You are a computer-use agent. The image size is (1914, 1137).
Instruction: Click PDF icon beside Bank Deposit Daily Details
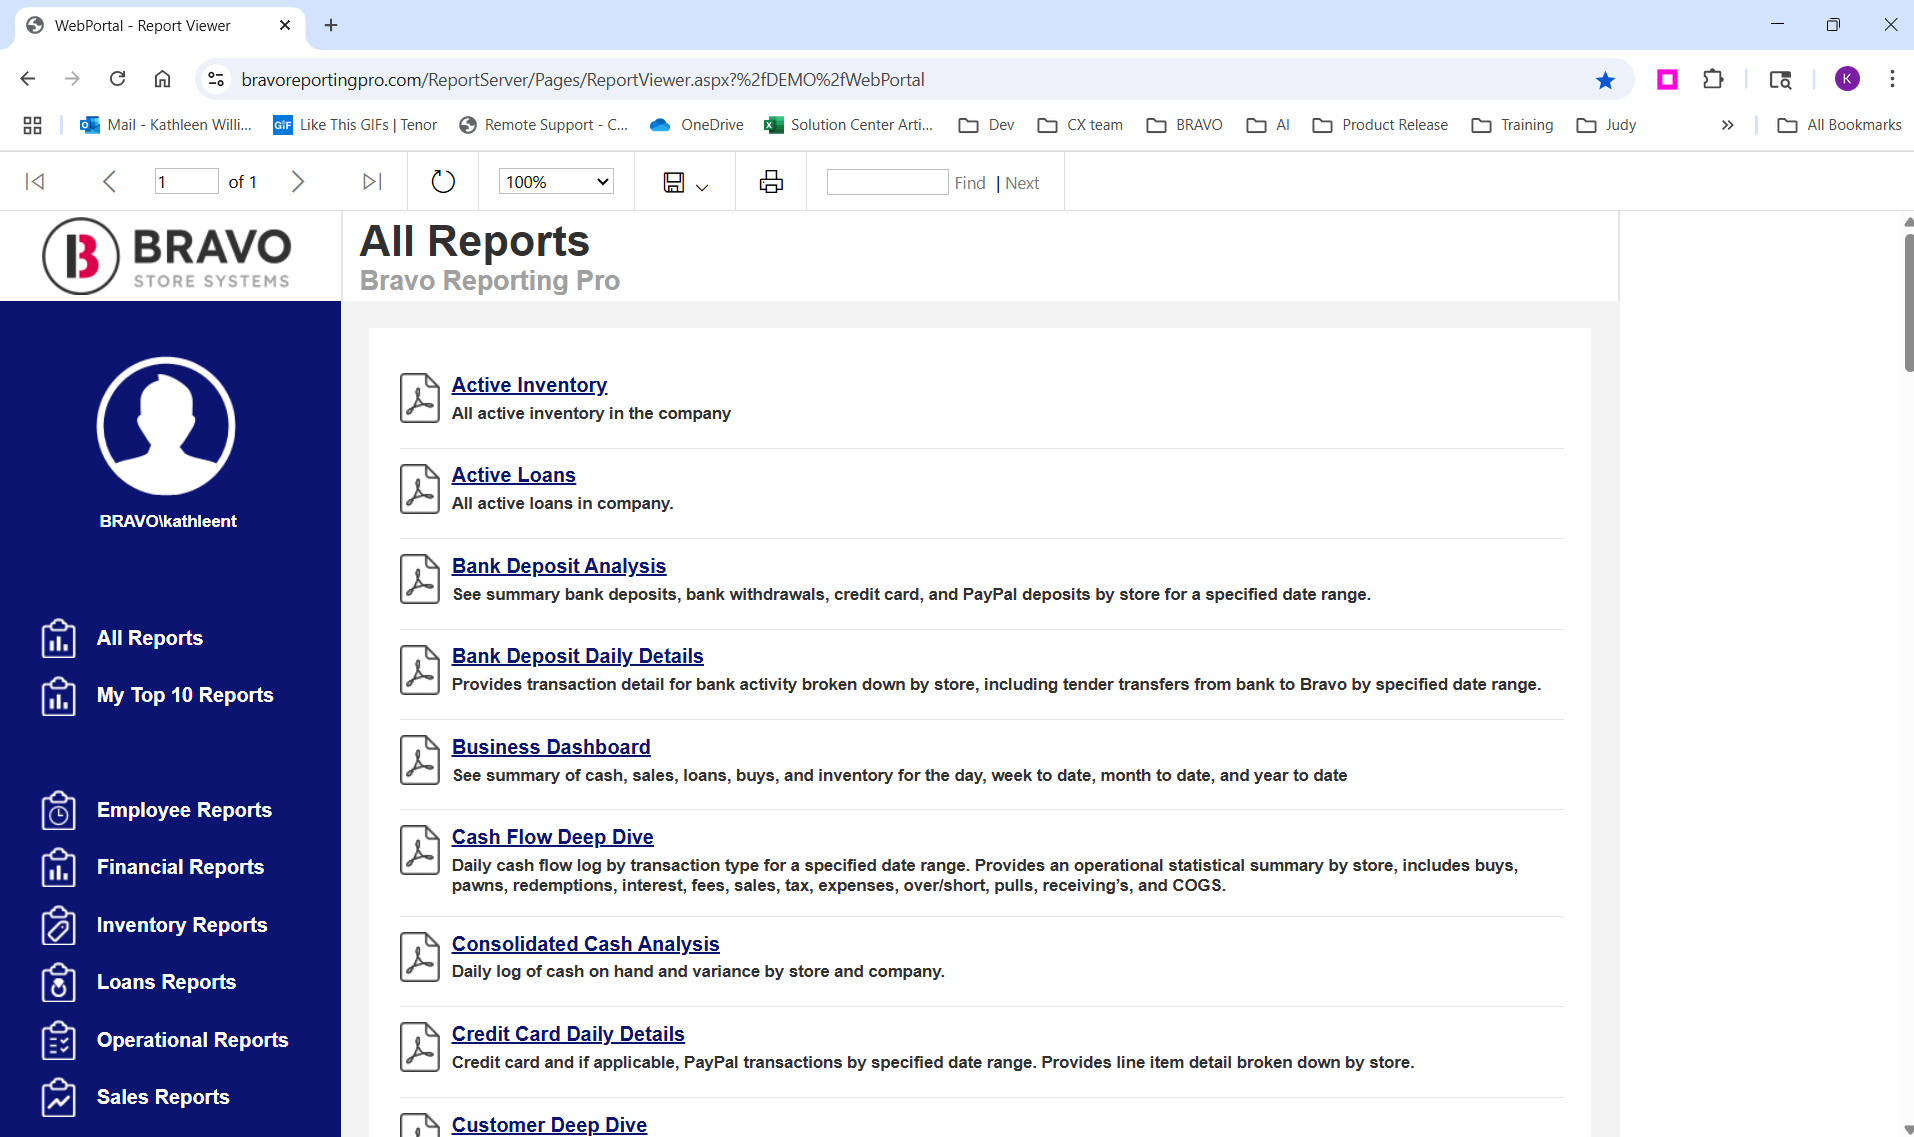pyautogui.click(x=420, y=669)
